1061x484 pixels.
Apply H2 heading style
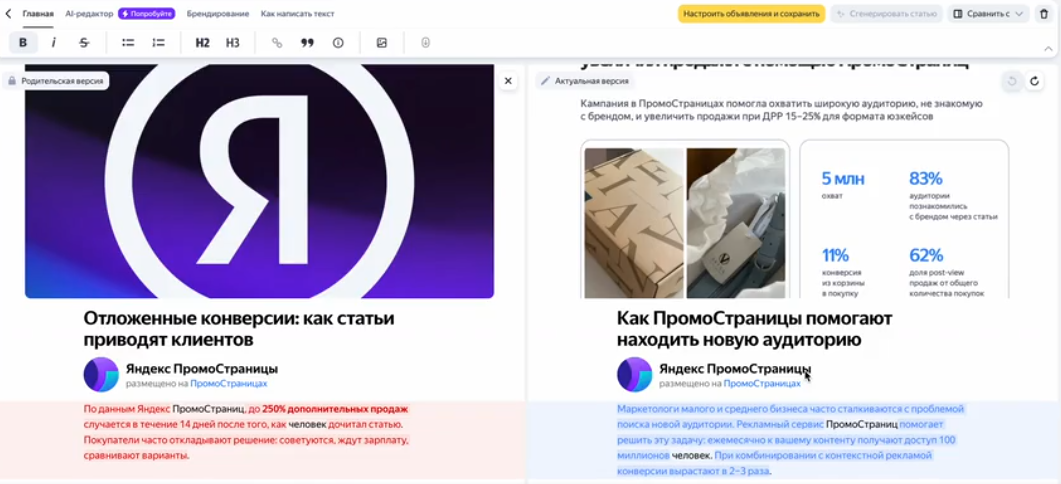pyautogui.click(x=202, y=43)
